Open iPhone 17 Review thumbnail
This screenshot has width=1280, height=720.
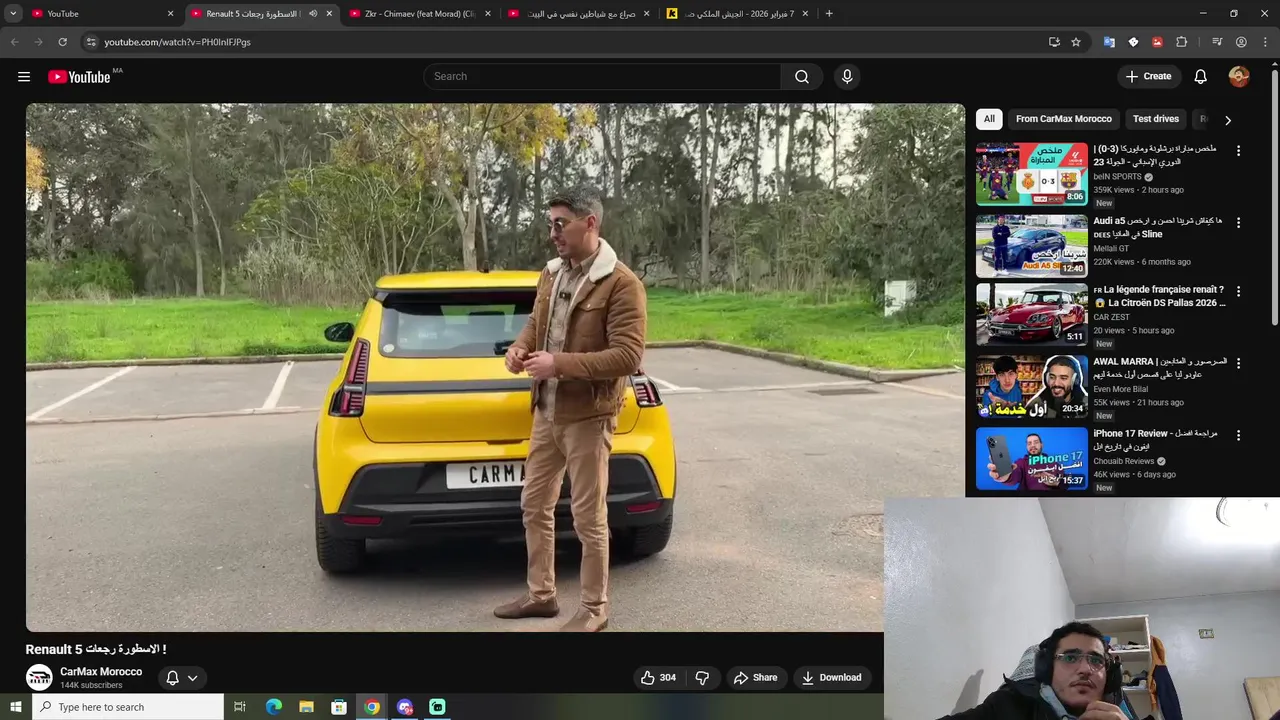point(1031,458)
